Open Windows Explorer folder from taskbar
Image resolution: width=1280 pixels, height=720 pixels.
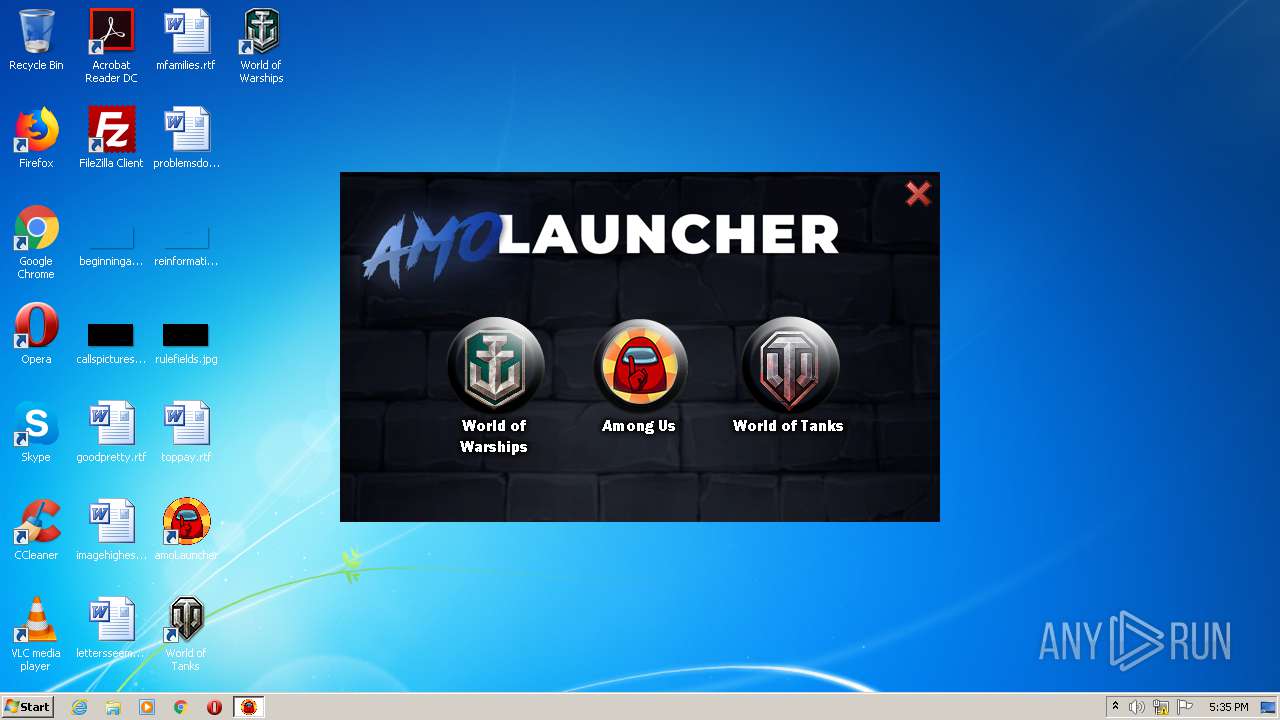pyautogui.click(x=113, y=707)
